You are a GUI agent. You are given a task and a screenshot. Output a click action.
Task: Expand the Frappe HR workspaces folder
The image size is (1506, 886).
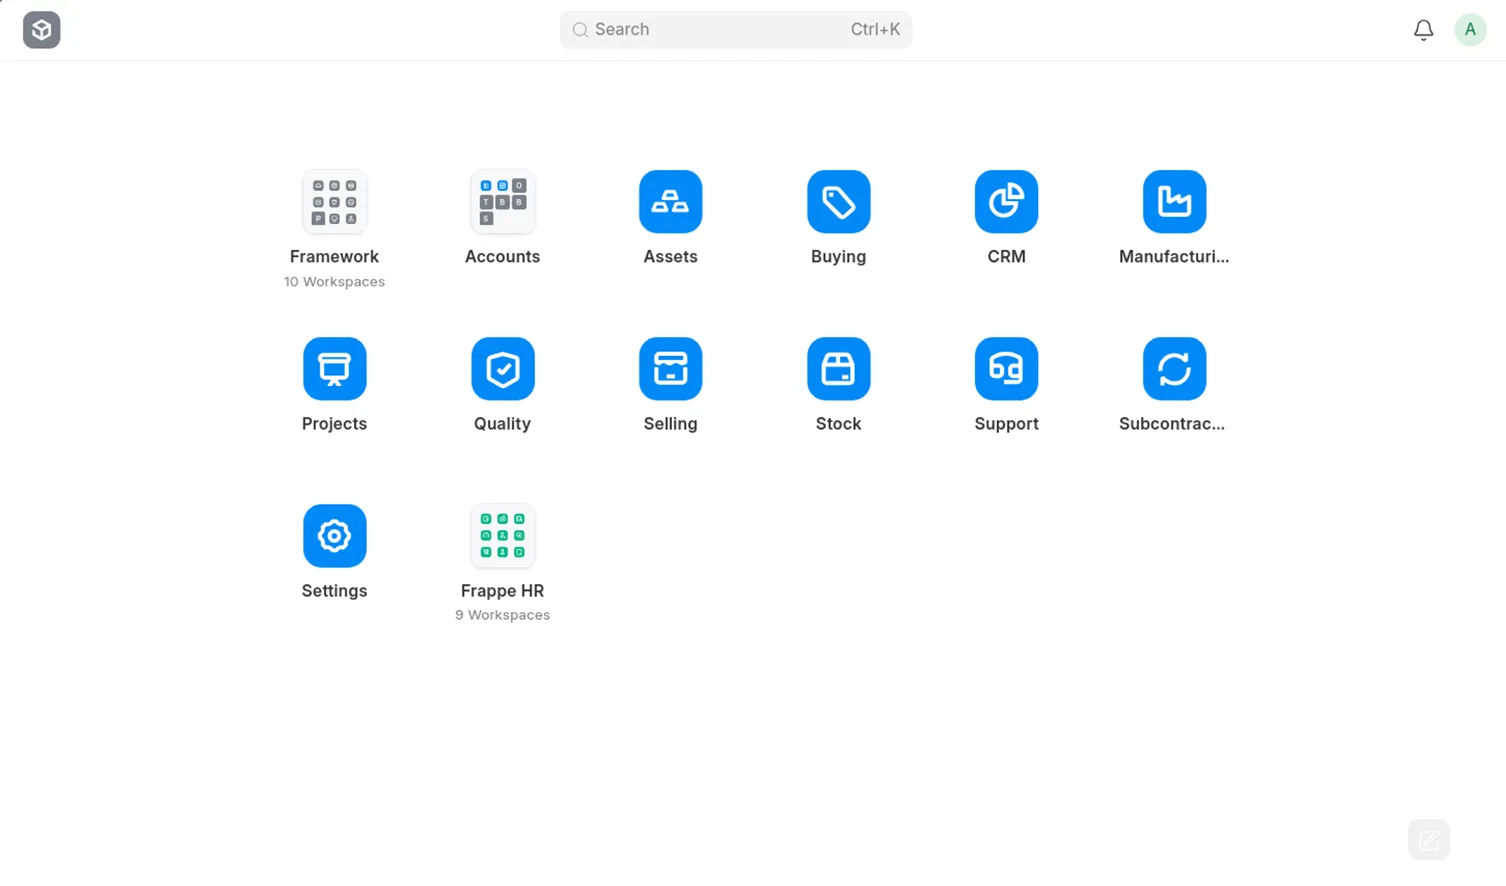coord(502,536)
